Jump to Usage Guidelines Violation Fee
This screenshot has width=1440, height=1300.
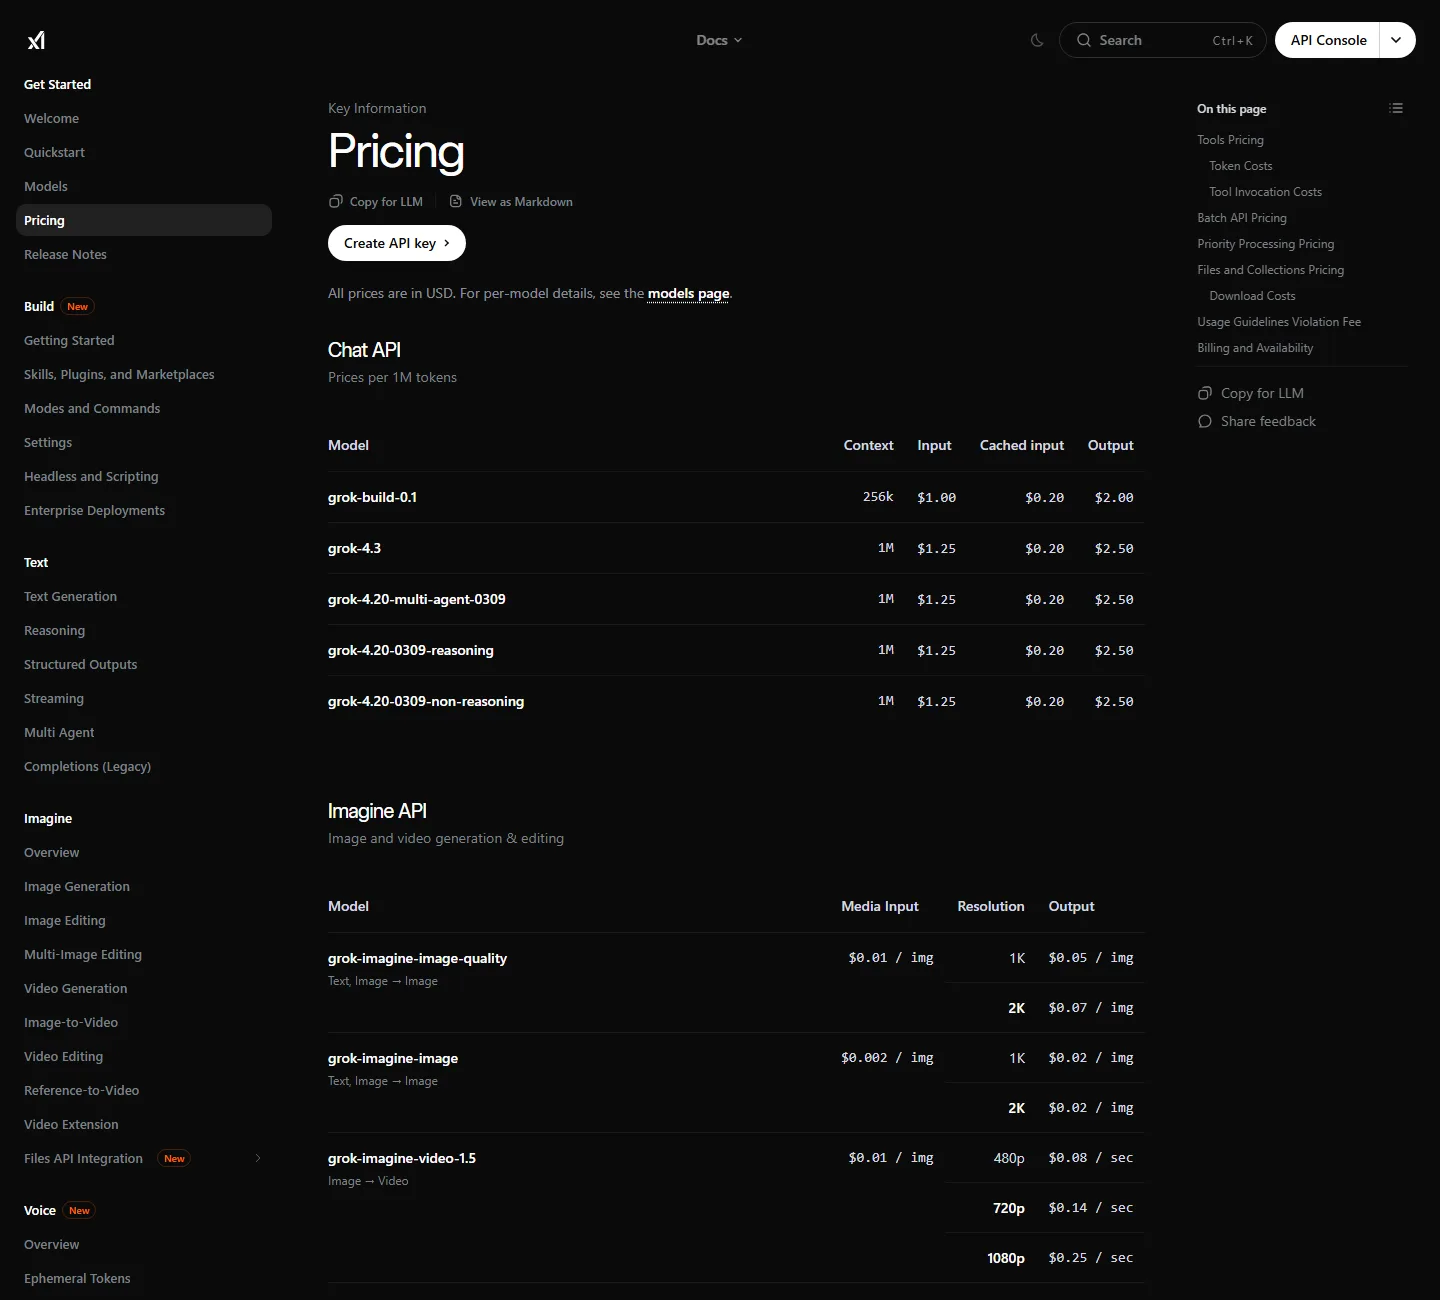[1279, 322]
